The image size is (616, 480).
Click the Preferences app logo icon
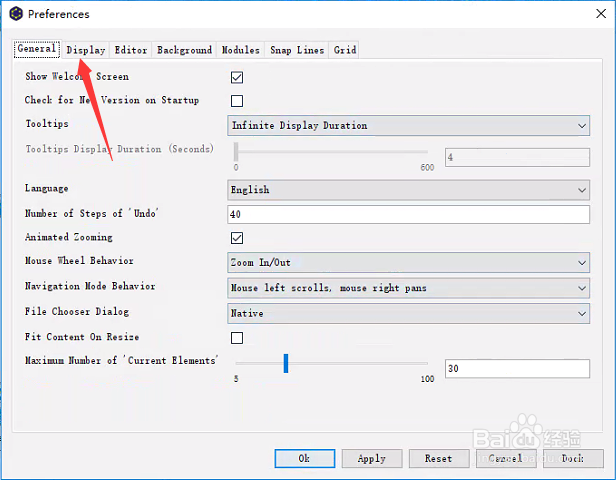coord(16,14)
